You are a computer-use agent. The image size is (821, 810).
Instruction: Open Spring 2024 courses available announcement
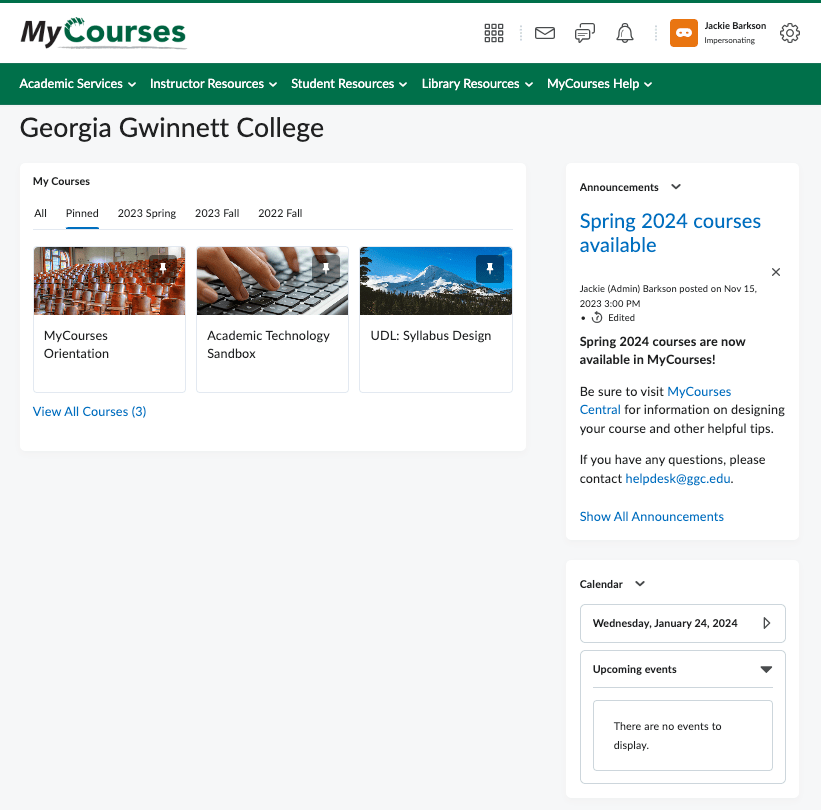670,233
